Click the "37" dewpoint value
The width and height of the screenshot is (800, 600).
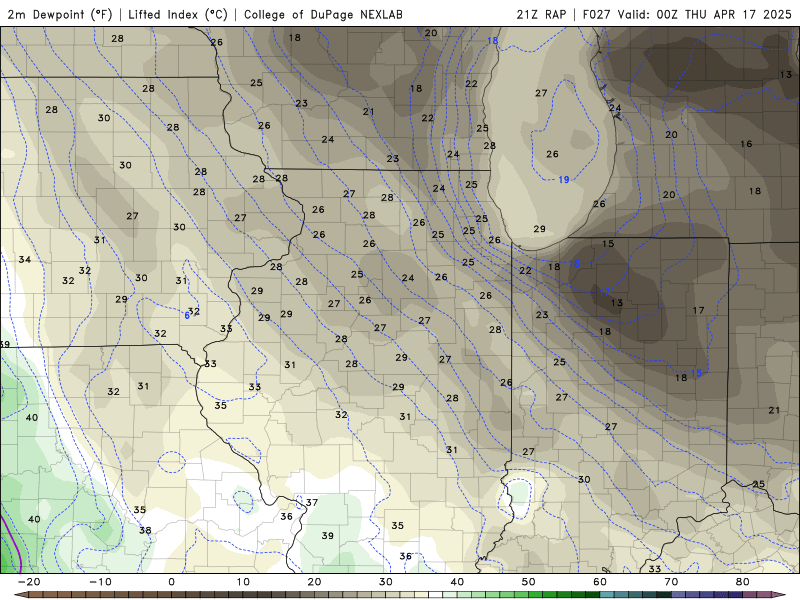pyautogui.click(x=312, y=503)
